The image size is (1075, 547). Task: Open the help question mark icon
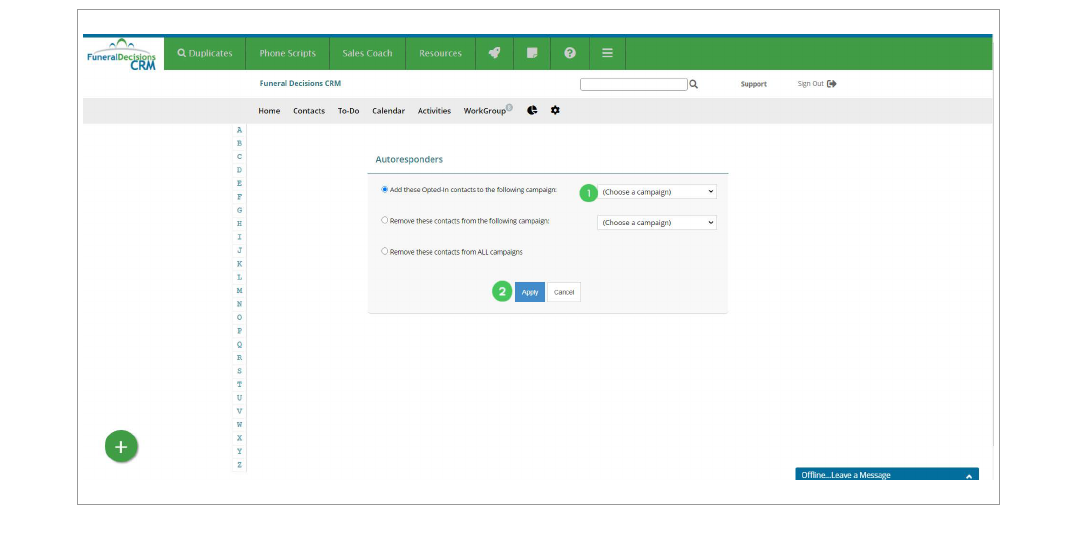pyautogui.click(x=569, y=53)
